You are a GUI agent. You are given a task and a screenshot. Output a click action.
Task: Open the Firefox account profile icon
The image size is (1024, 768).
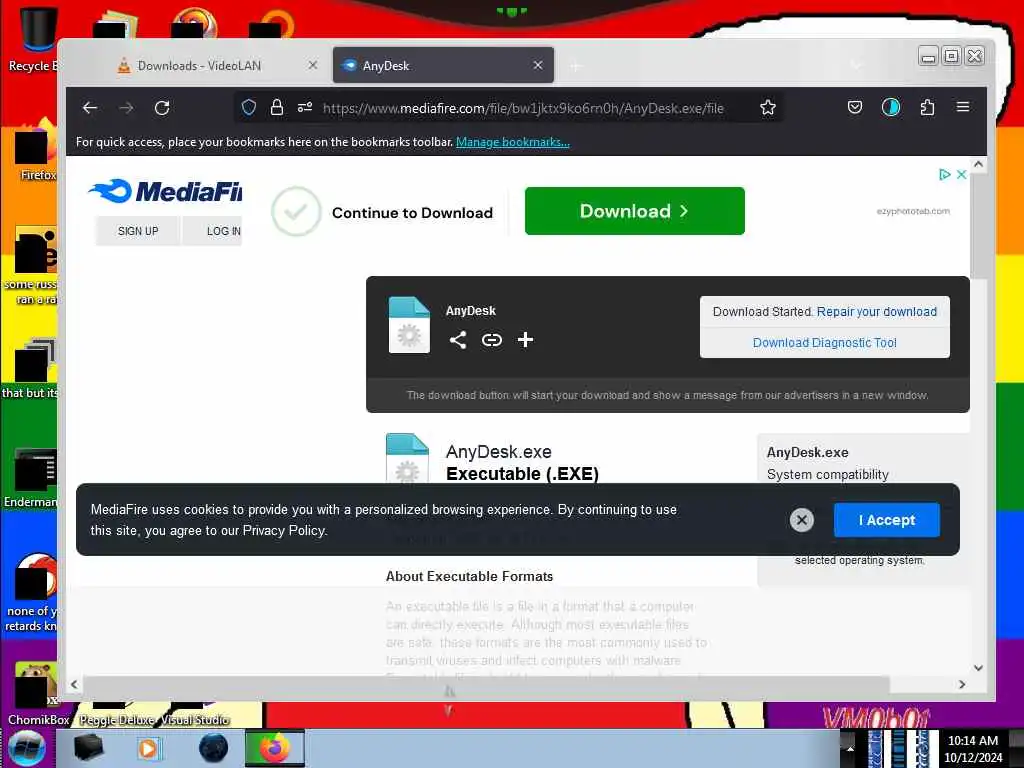pos(891,108)
